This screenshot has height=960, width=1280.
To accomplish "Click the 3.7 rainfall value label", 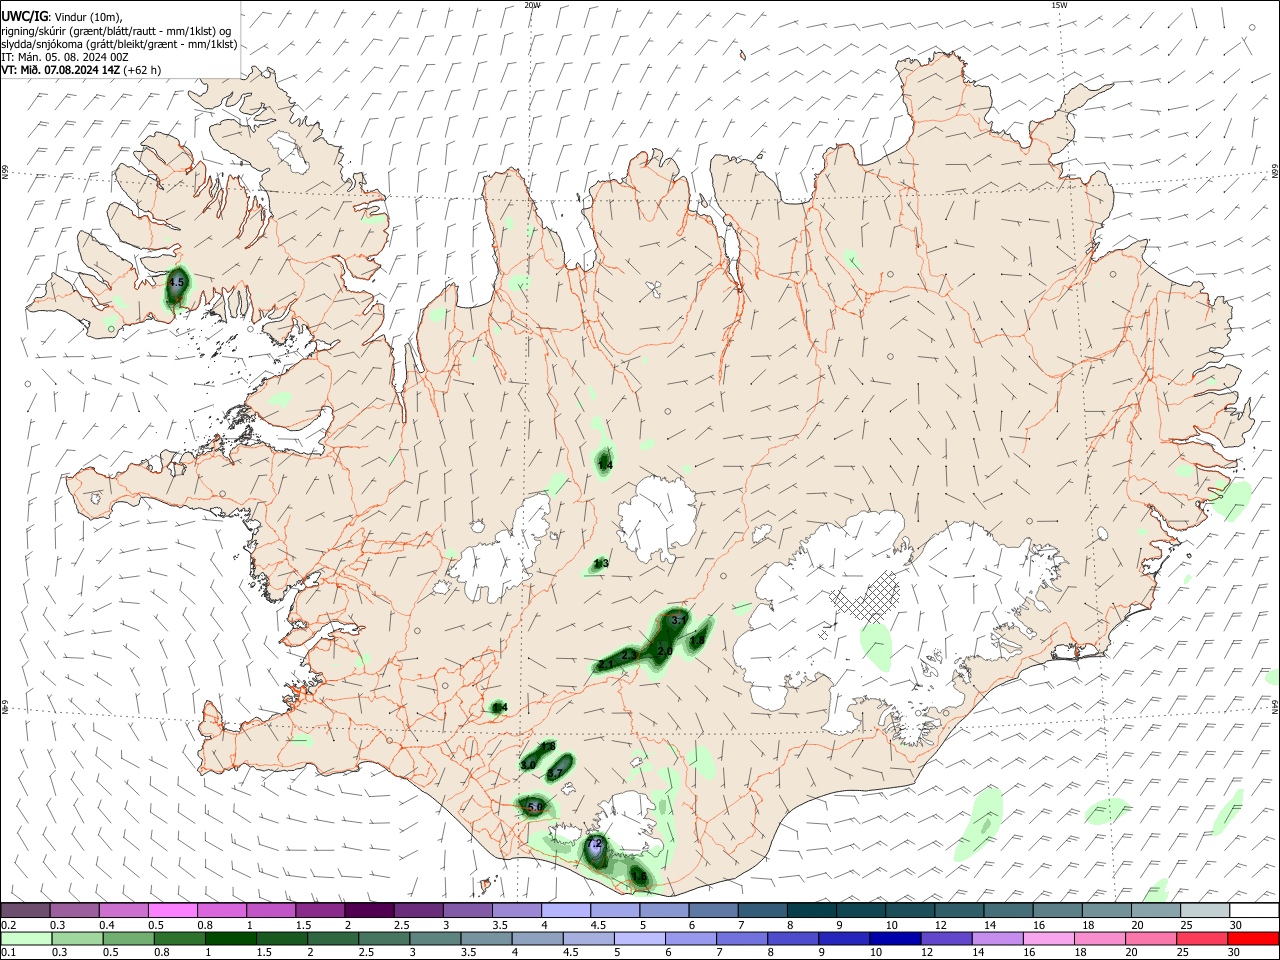I will click(555, 773).
